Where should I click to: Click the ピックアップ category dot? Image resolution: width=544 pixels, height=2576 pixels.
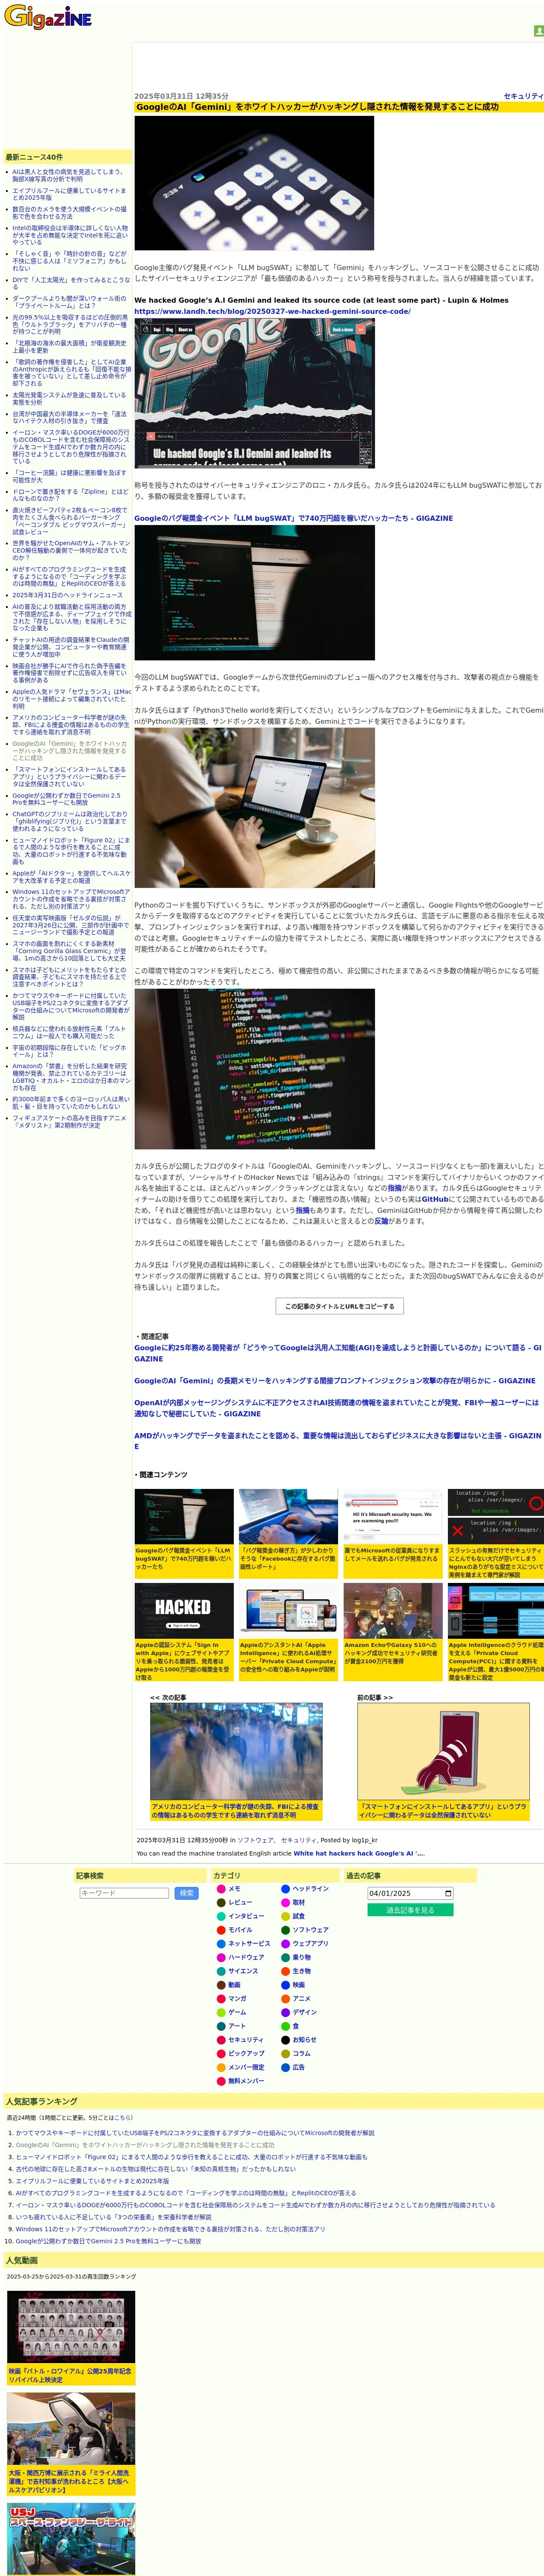tap(221, 2053)
